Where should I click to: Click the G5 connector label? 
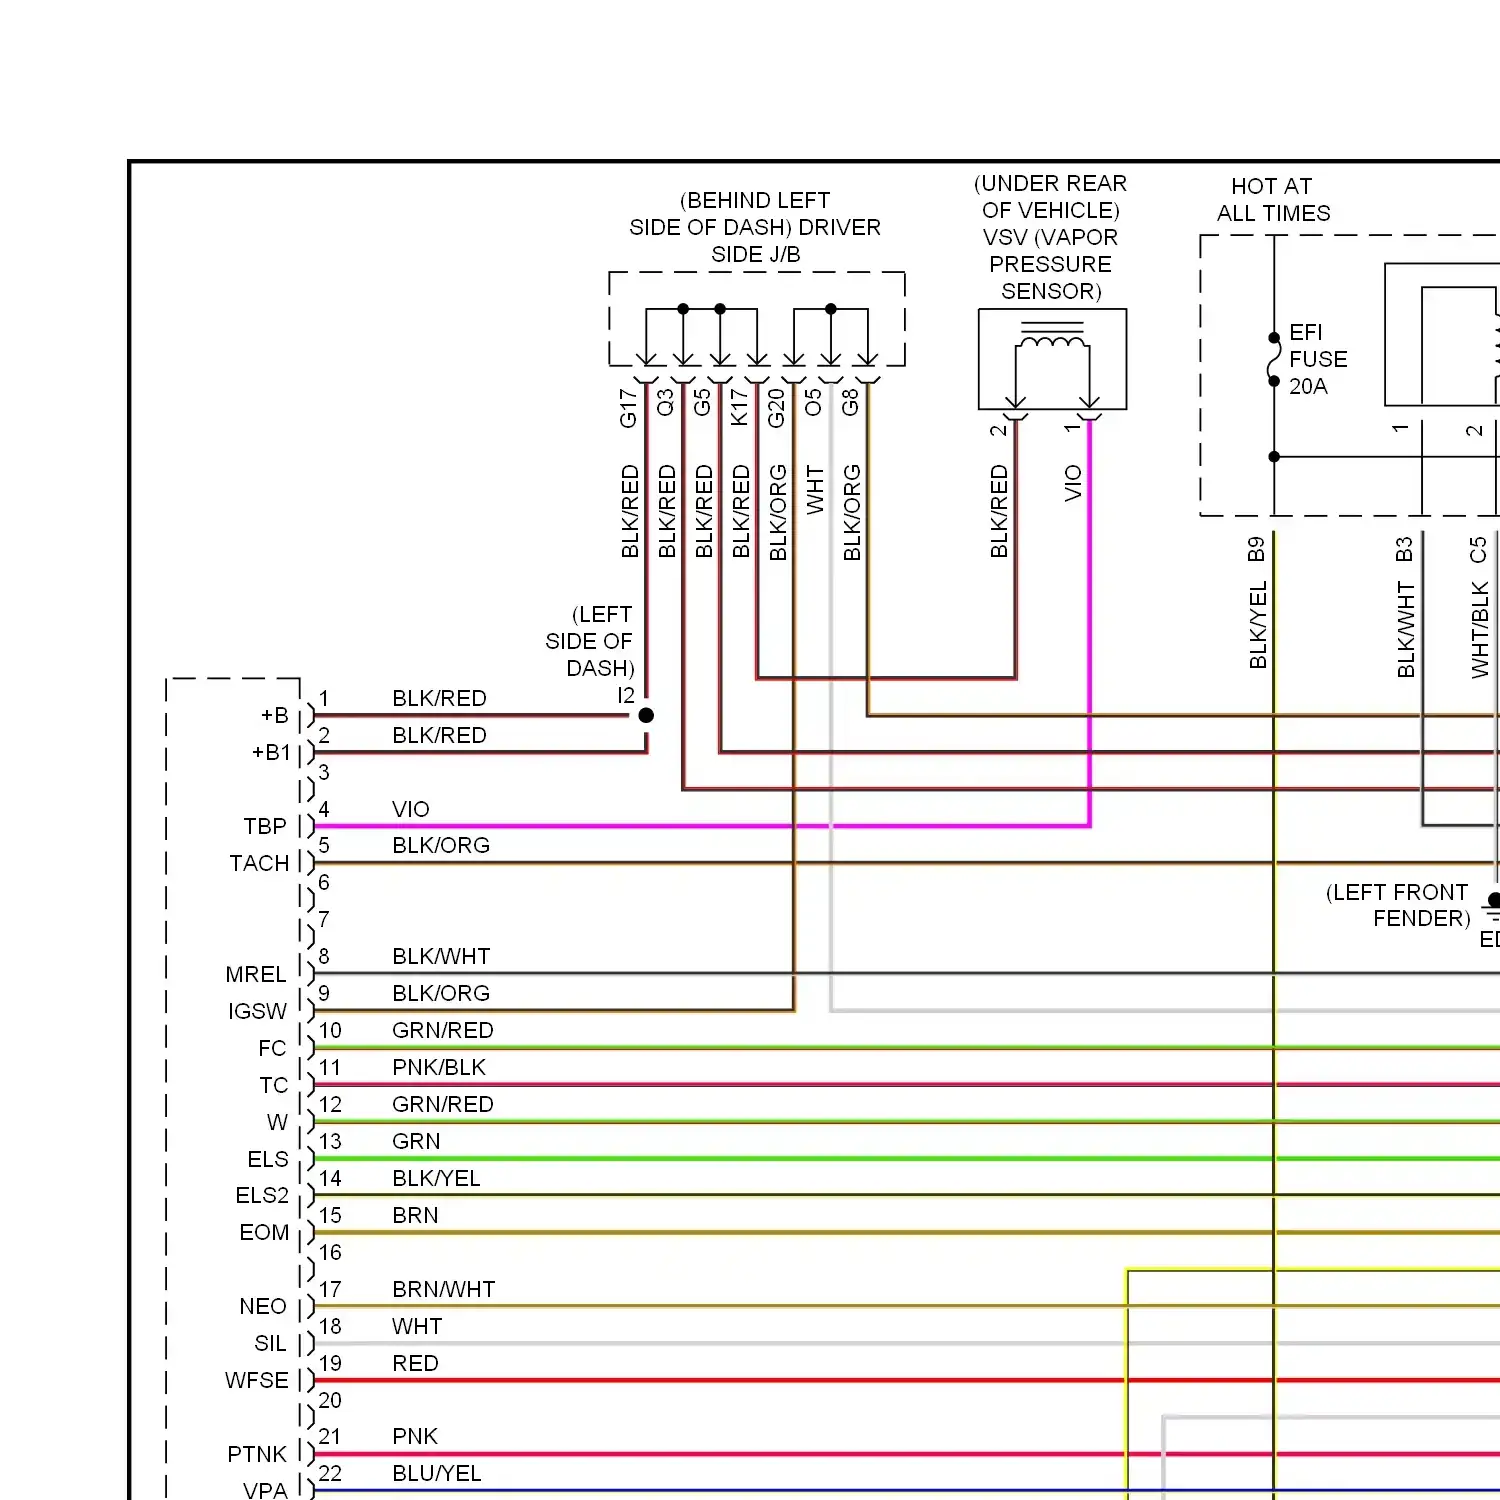click(x=702, y=403)
